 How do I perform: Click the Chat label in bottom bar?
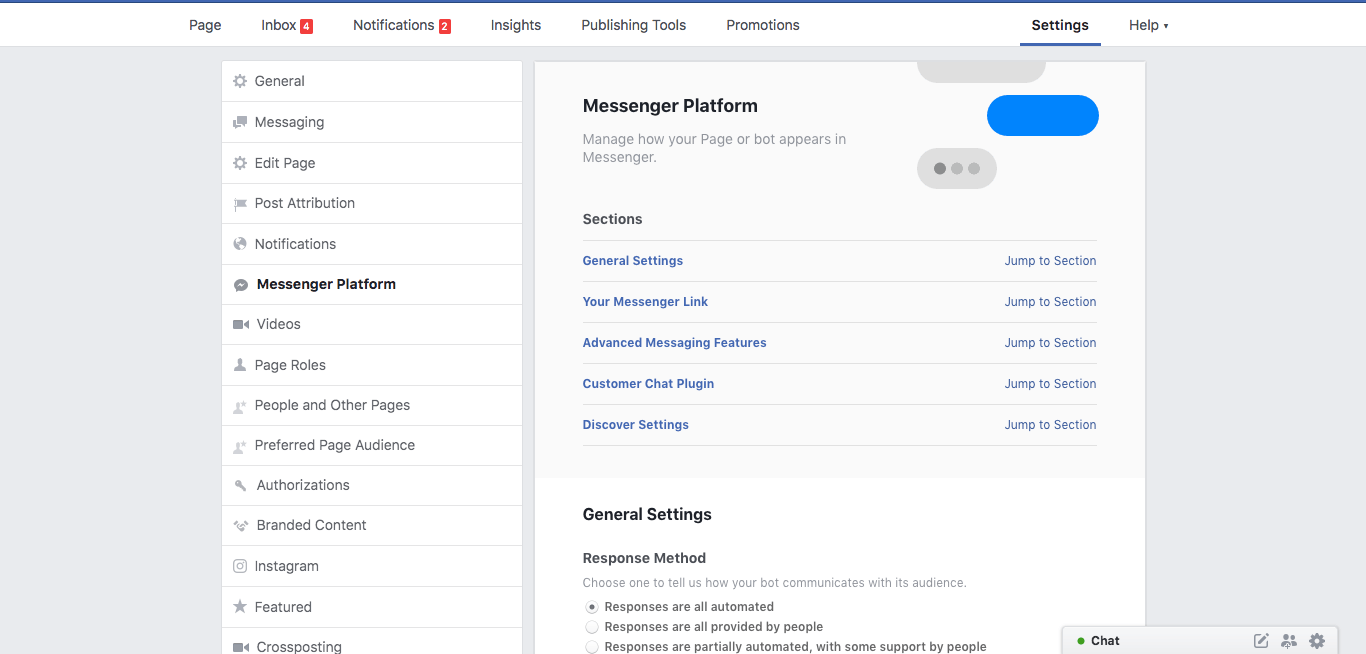(x=1105, y=641)
